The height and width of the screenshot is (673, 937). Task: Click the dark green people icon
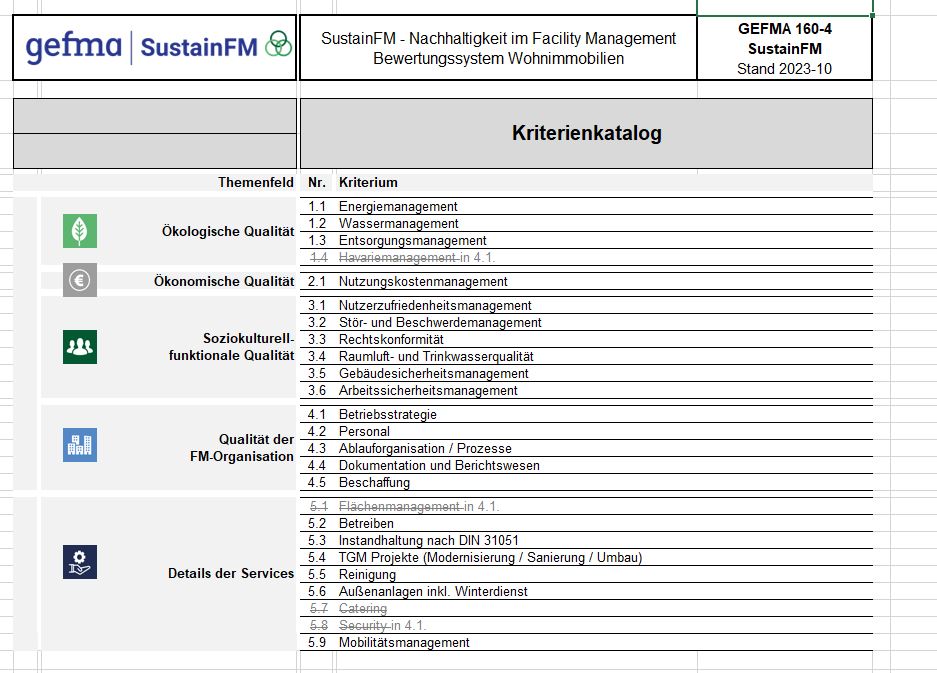(79, 347)
